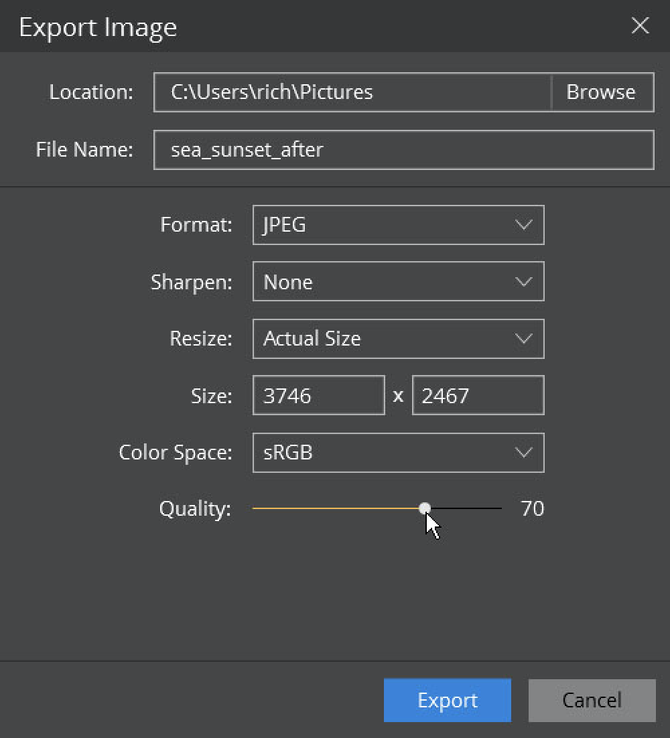Click the Sharpen dropdown chevron arrow

click(x=523, y=282)
